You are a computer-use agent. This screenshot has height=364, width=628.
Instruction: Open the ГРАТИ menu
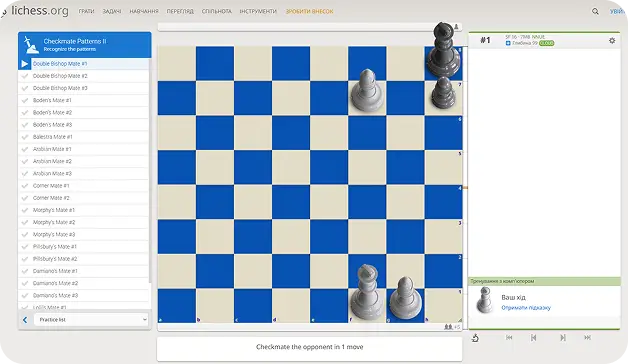pos(86,12)
